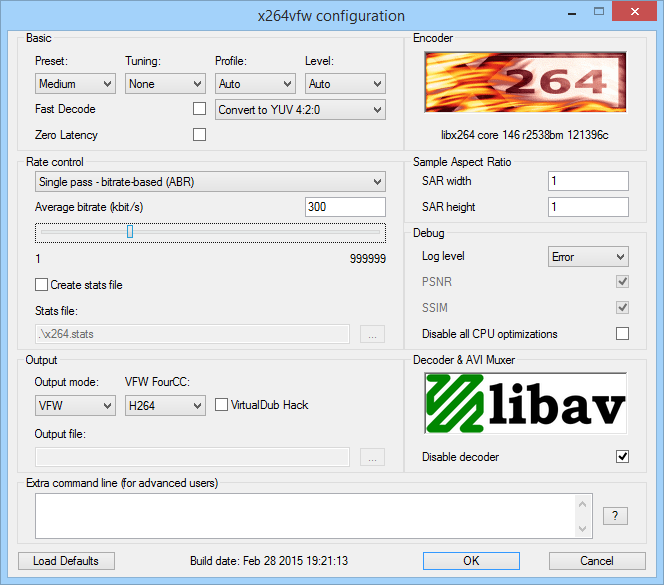Open the rate control mode dropdown
Viewport: 664px width, 585px height.
click(210, 182)
